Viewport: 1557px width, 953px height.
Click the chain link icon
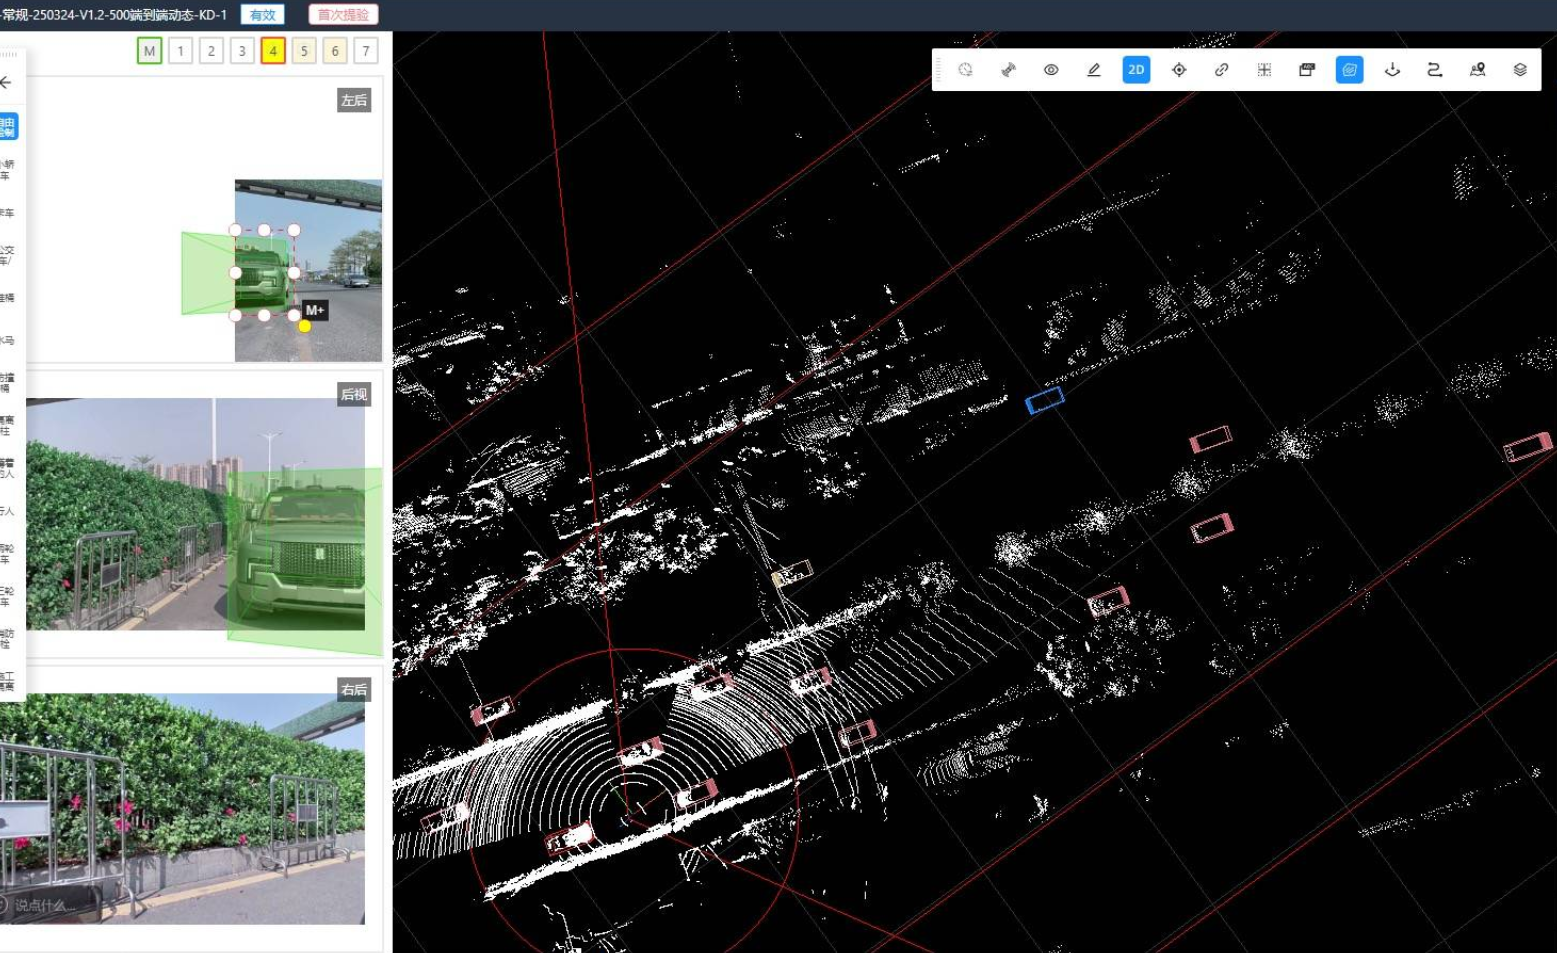(x=1222, y=70)
